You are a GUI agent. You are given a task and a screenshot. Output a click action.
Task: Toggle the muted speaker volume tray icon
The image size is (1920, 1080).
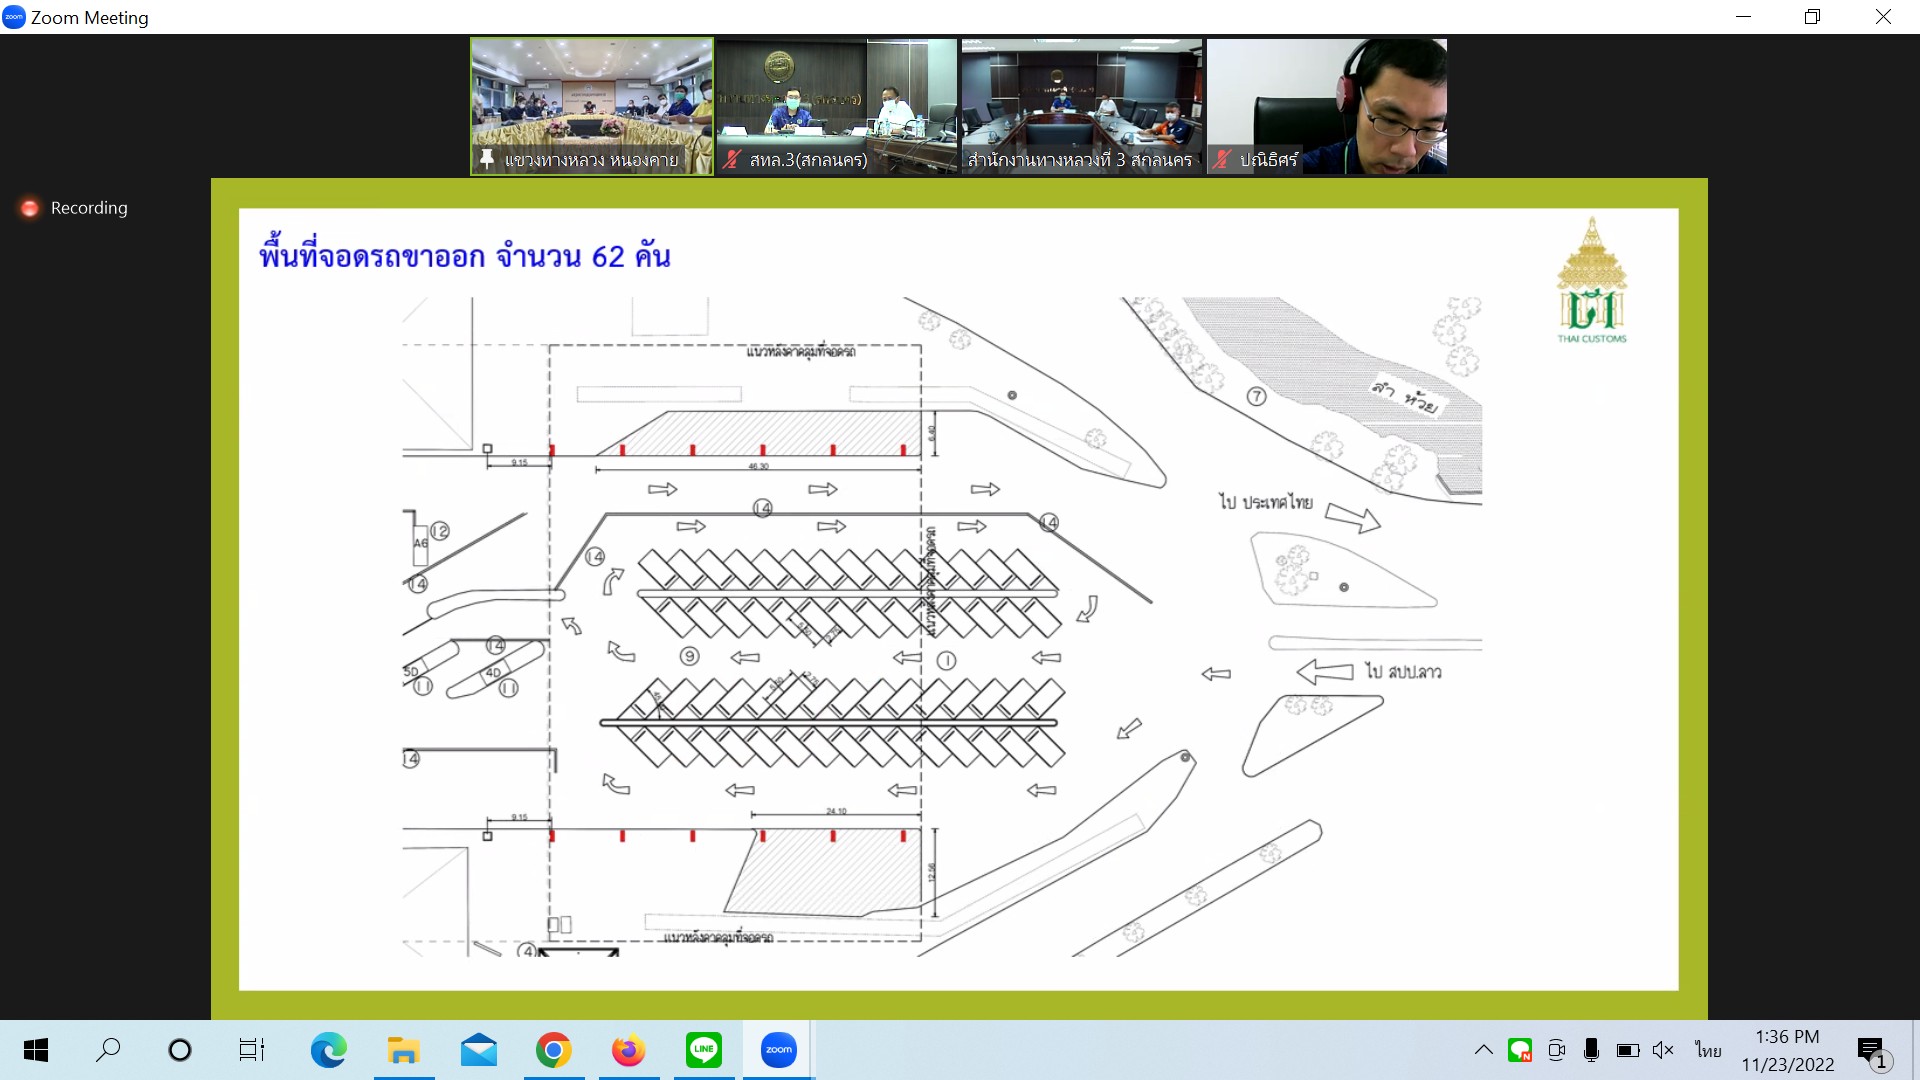1663,1050
